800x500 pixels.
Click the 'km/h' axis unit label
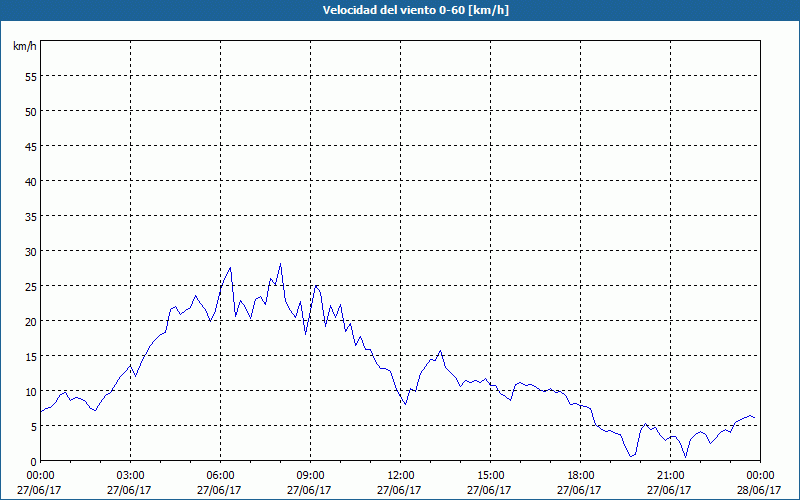(24, 46)
